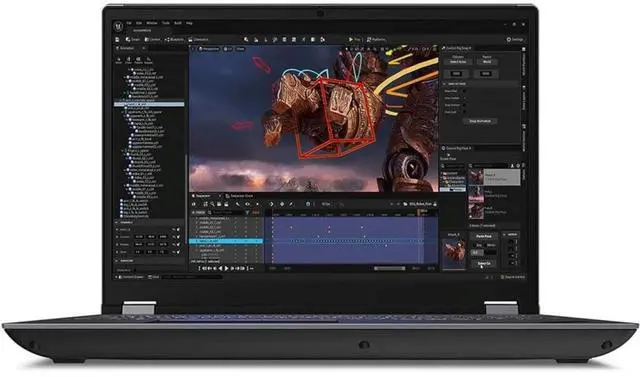Open the Content dropdown in toolbar

pyautogui.click(x=153, y=40)
